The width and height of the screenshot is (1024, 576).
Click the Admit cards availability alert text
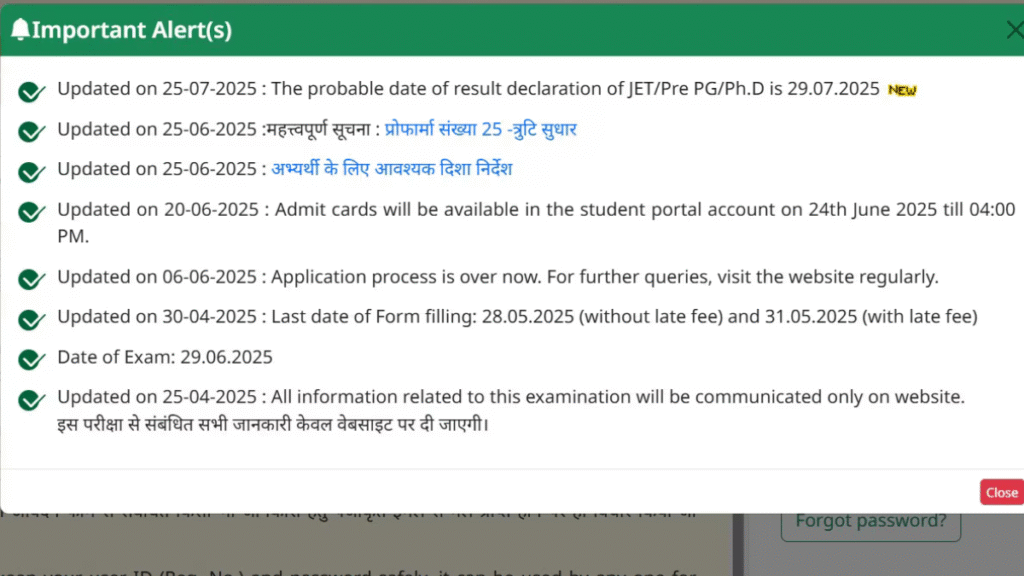536,223
